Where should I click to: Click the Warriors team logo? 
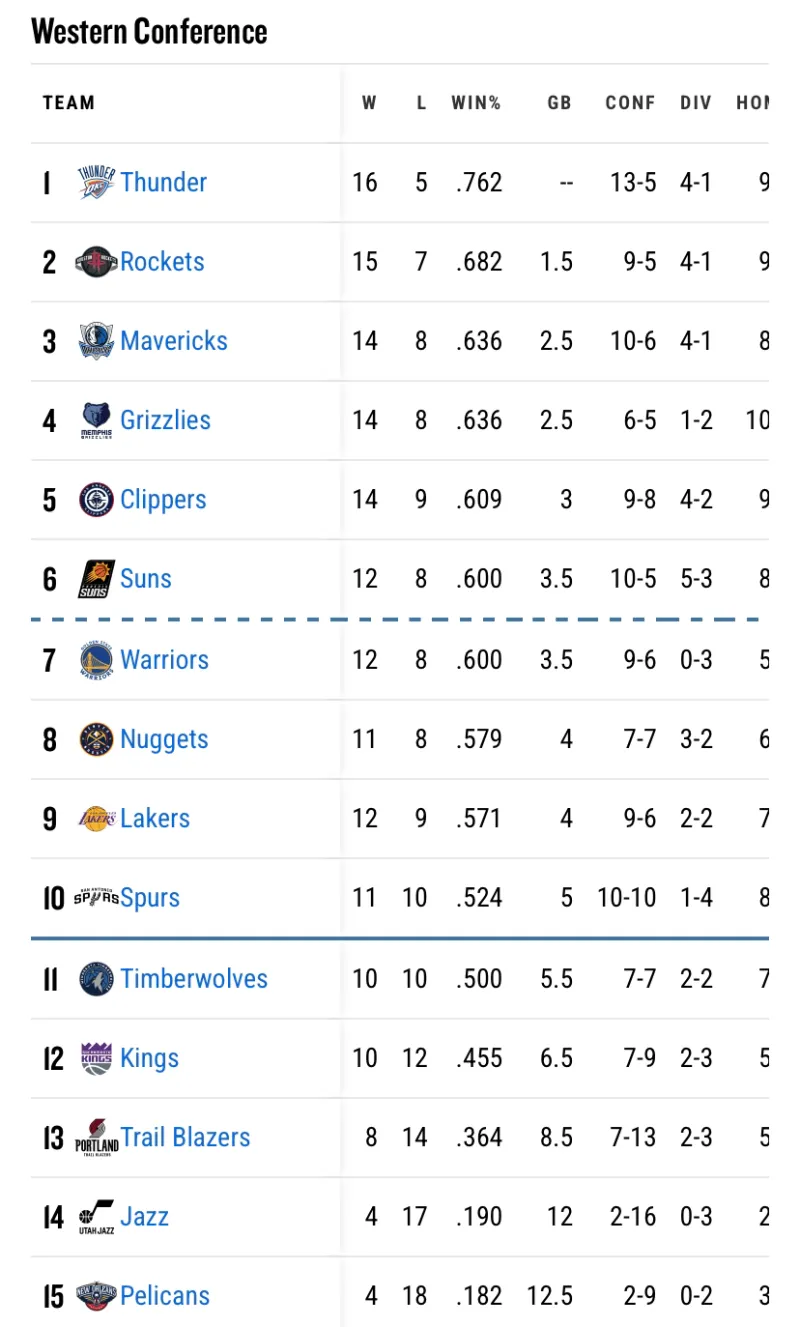[97, 660]
